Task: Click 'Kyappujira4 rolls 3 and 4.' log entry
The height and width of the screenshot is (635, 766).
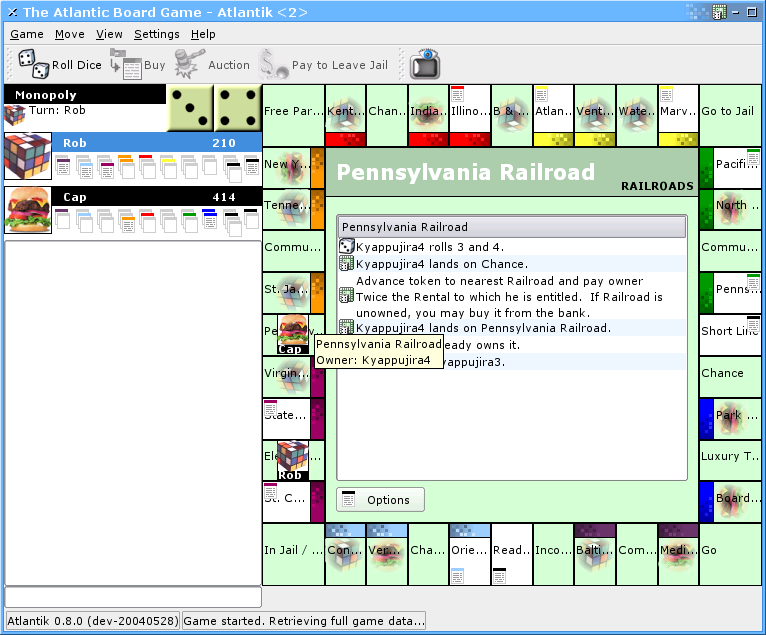Action: coord(512,247)
